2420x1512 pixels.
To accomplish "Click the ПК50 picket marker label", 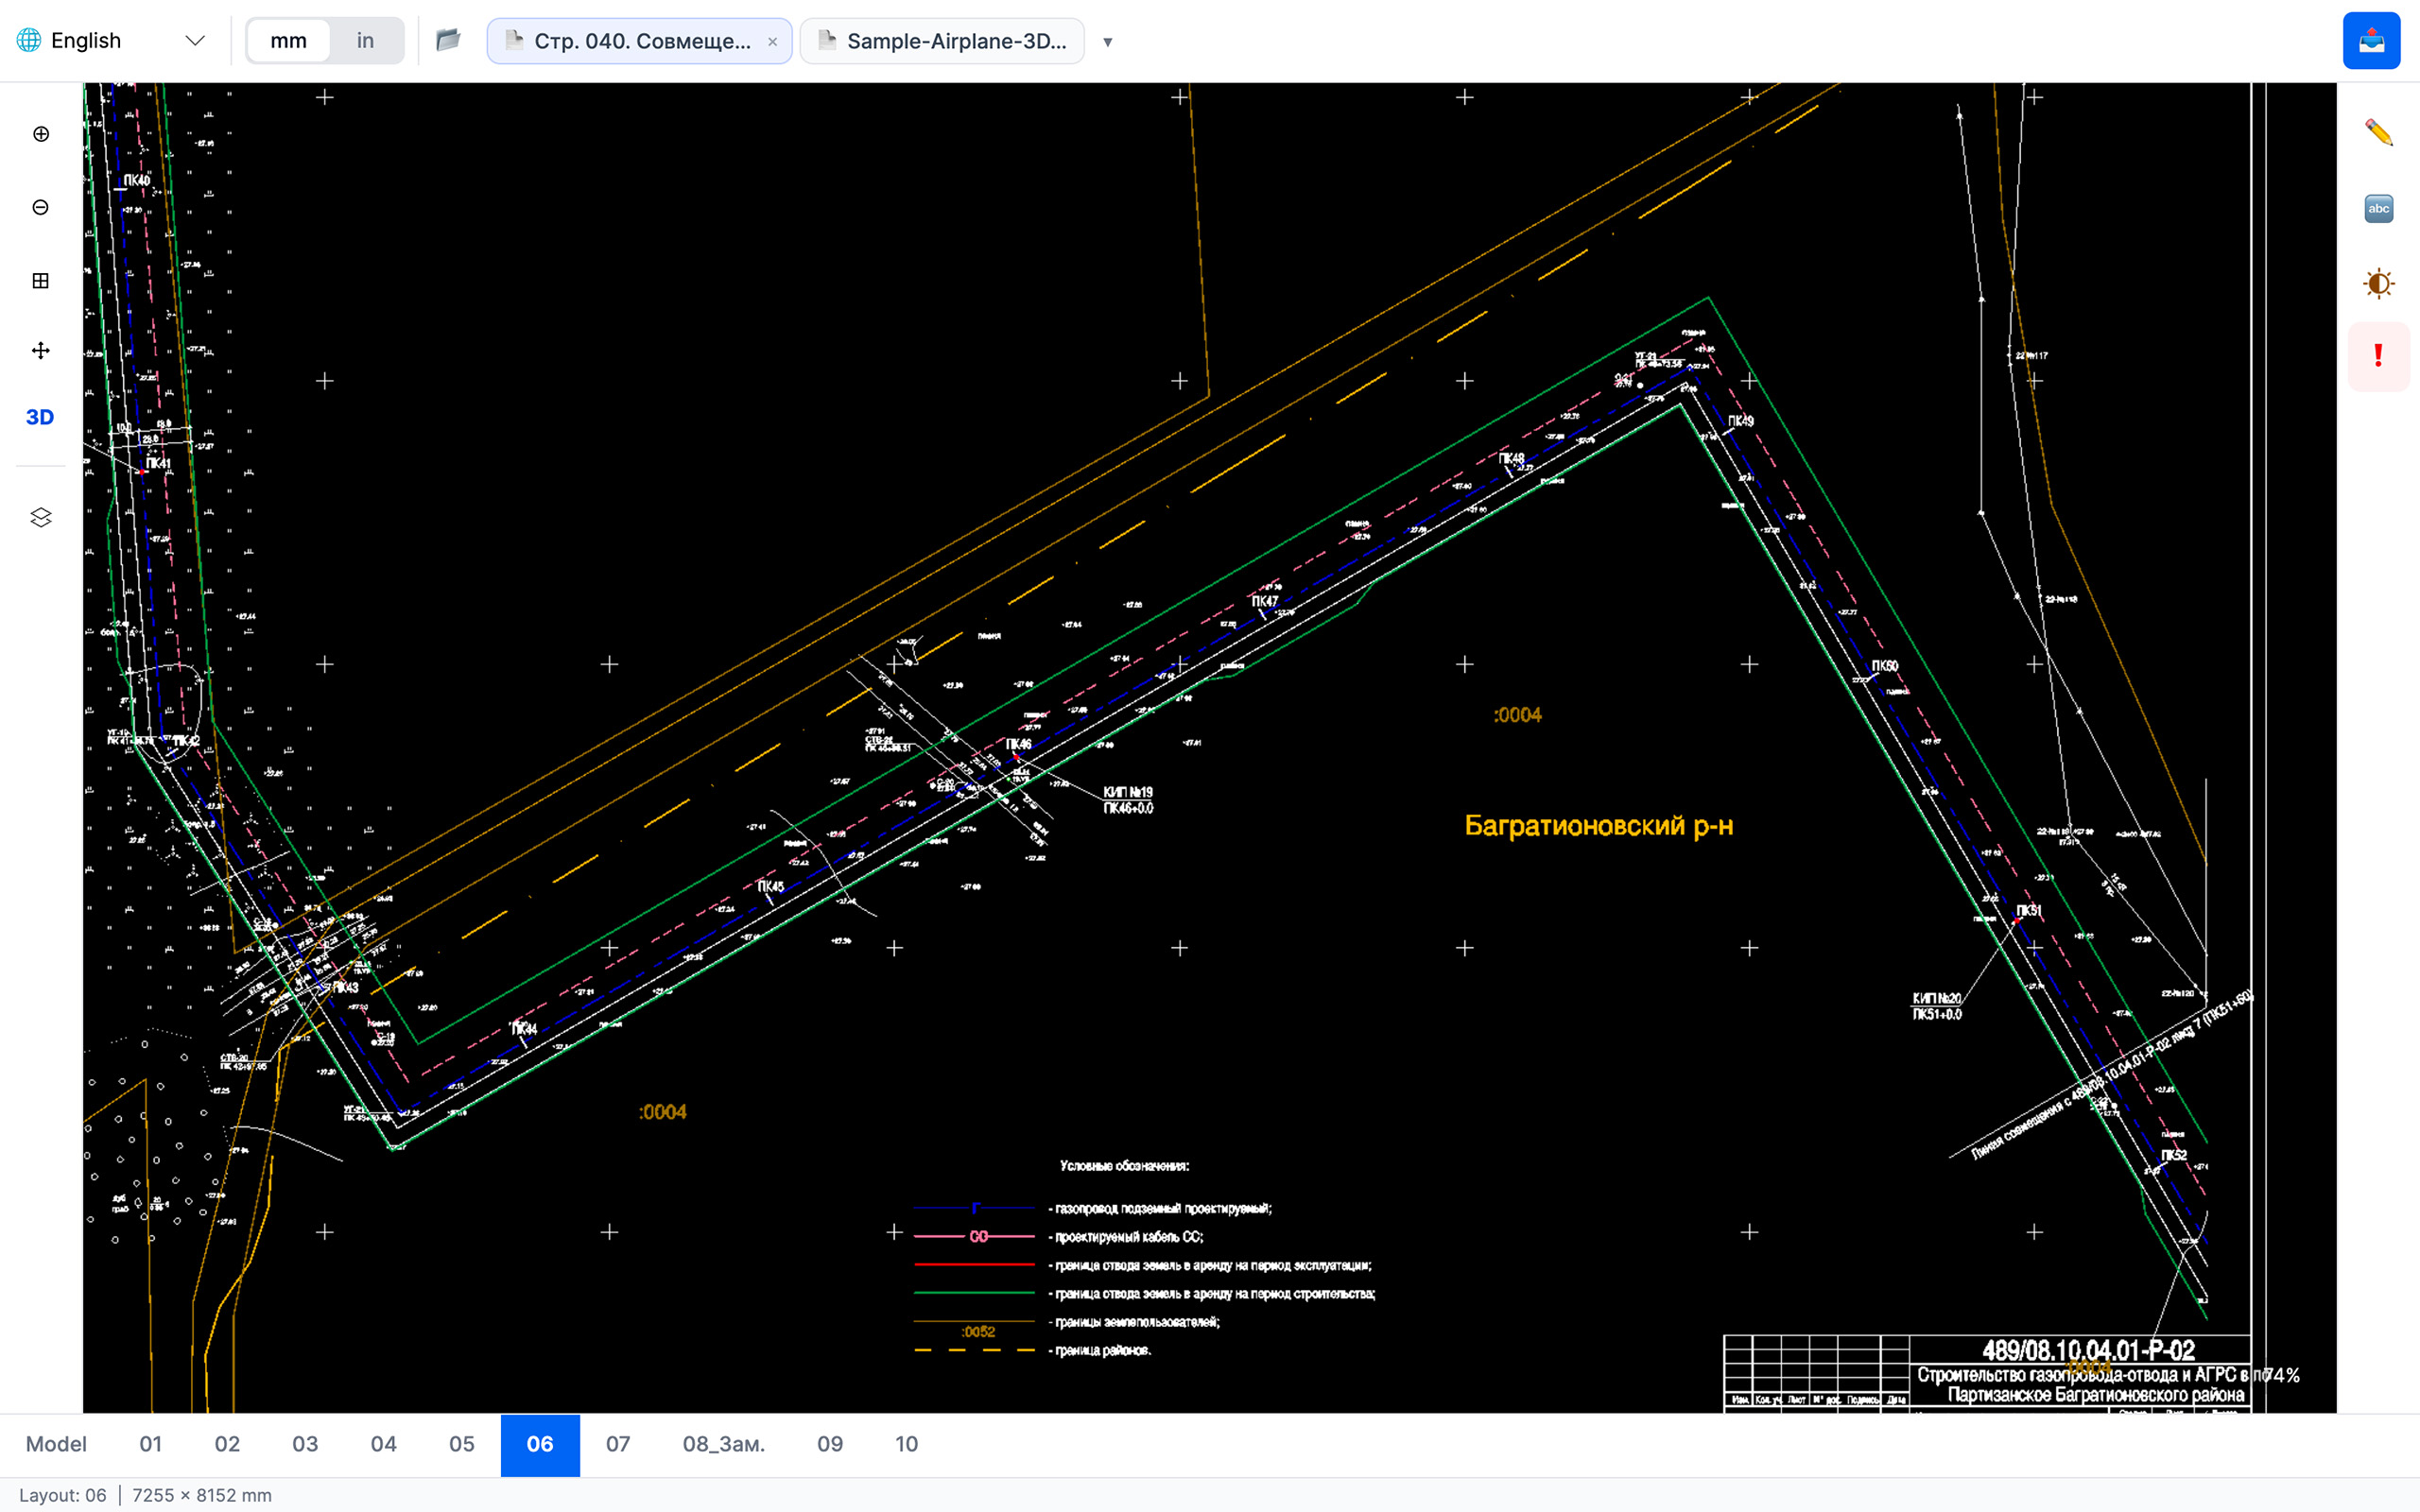I will pos(1884,666).
